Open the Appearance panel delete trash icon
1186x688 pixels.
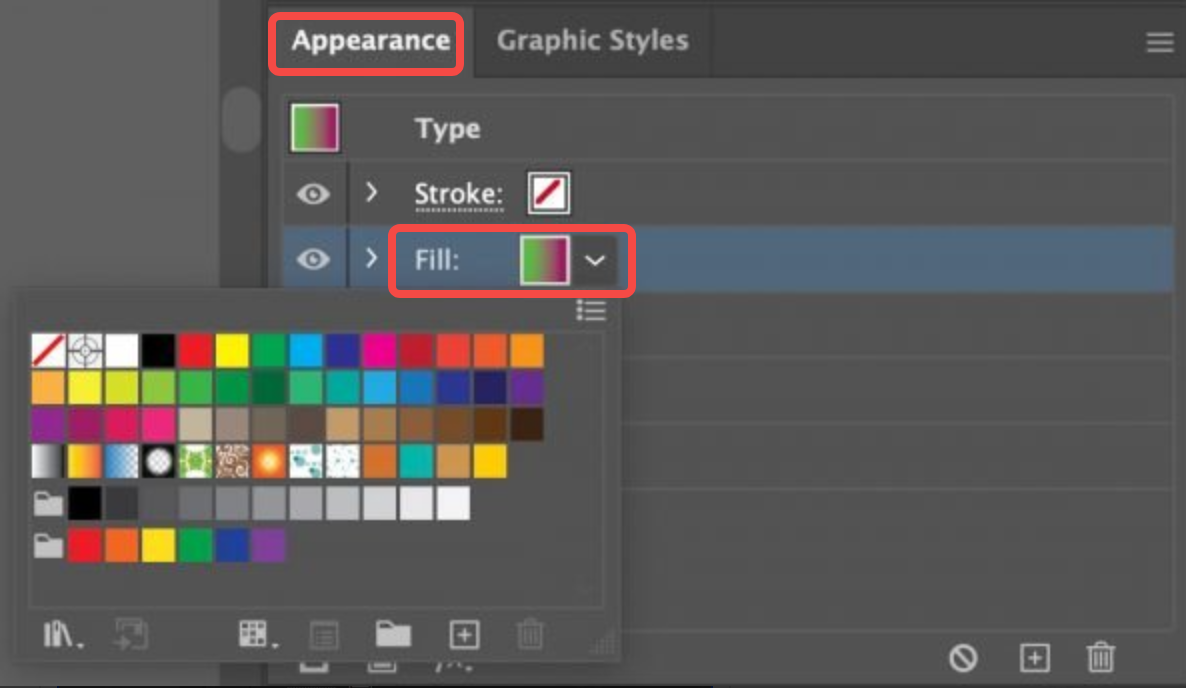(1100, 658)
